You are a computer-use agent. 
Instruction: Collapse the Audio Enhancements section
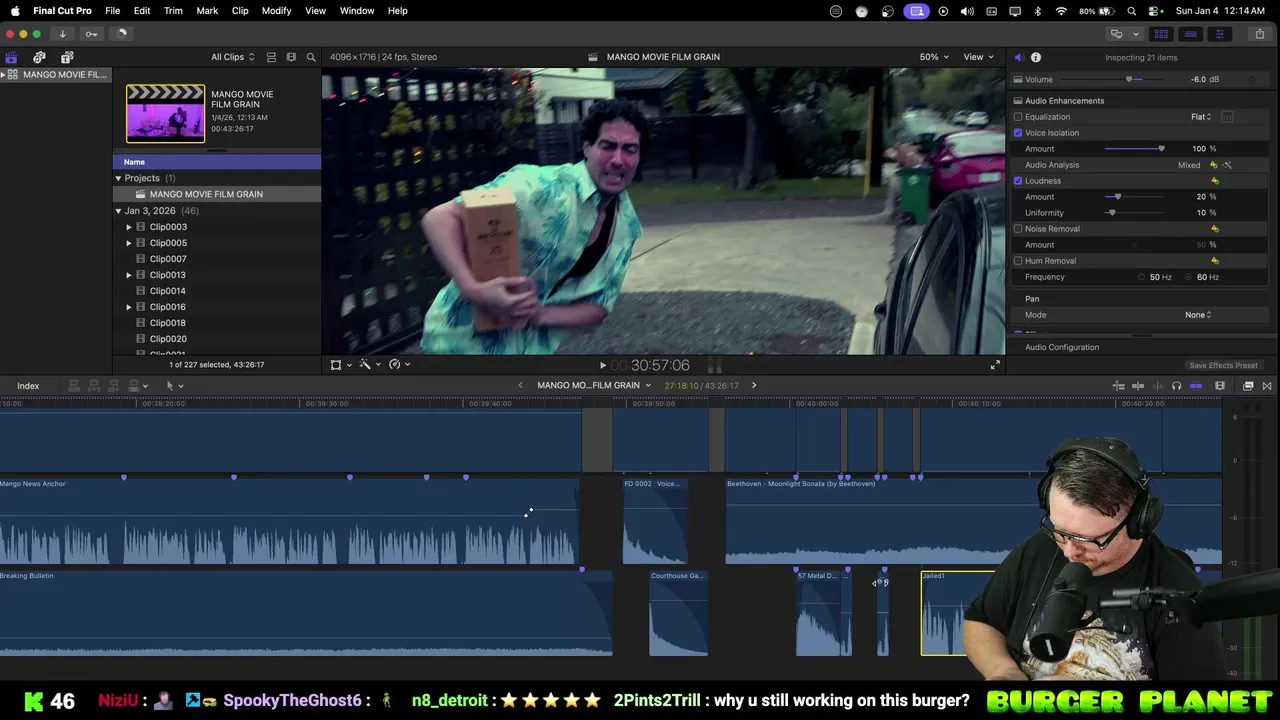coord(1018,101)
